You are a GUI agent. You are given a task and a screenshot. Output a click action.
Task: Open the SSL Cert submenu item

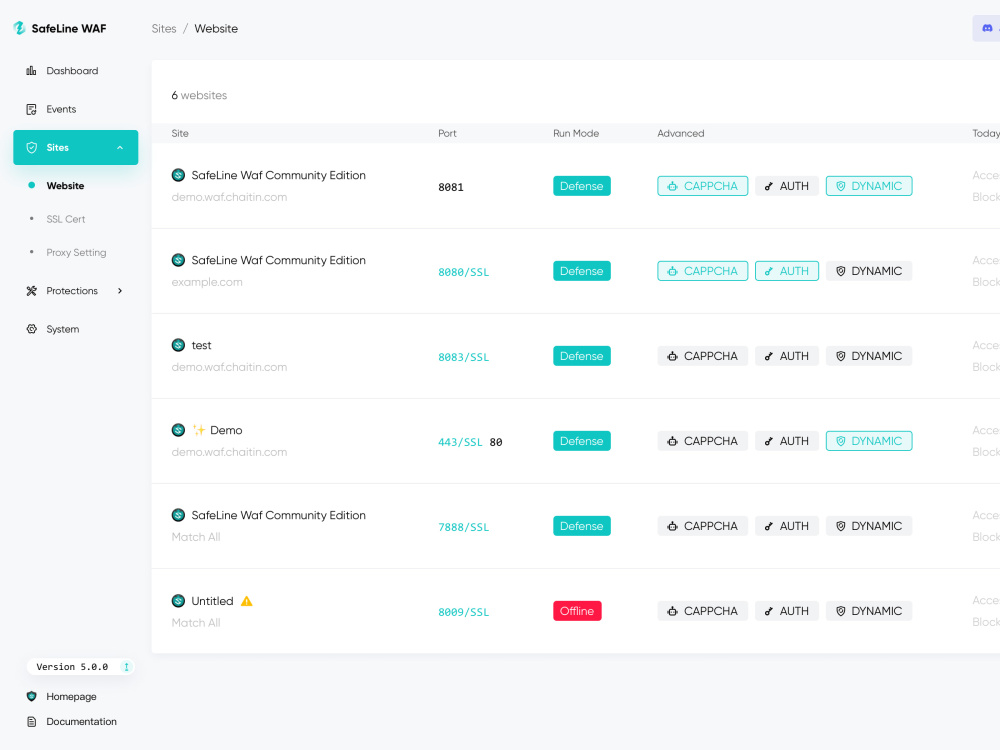click(x=65, y=219)
